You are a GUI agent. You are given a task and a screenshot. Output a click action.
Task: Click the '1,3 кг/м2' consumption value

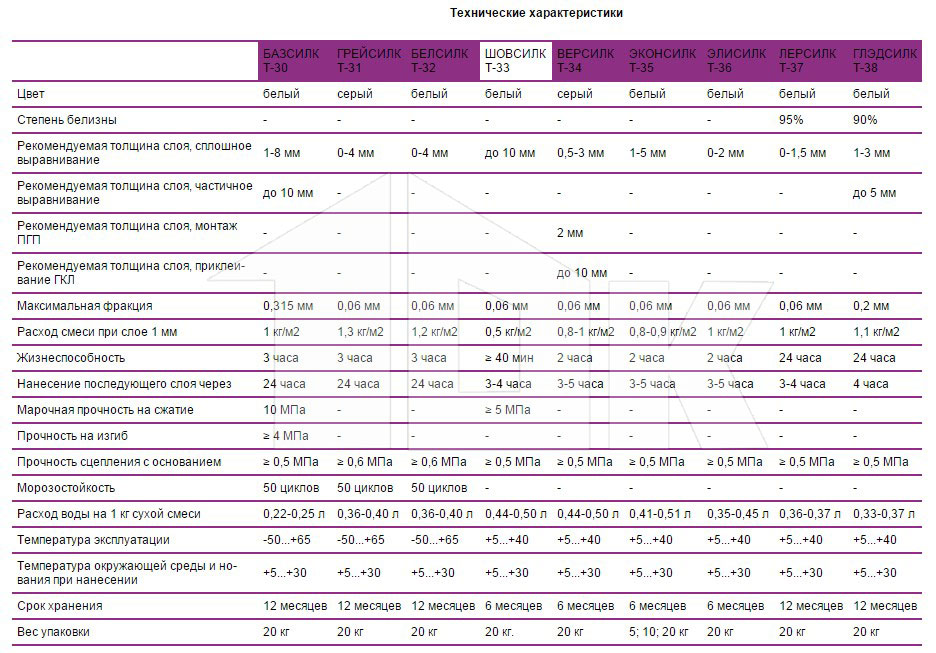(360, 332)
